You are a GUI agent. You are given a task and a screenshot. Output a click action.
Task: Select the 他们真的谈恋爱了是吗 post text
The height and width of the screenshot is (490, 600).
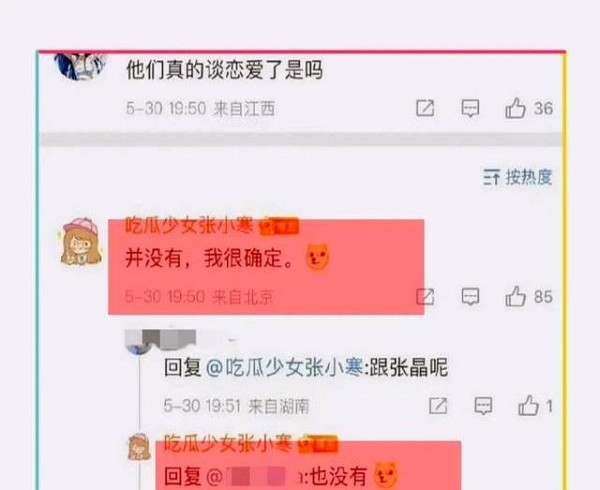pyautogui.click(x=225, y=70)
